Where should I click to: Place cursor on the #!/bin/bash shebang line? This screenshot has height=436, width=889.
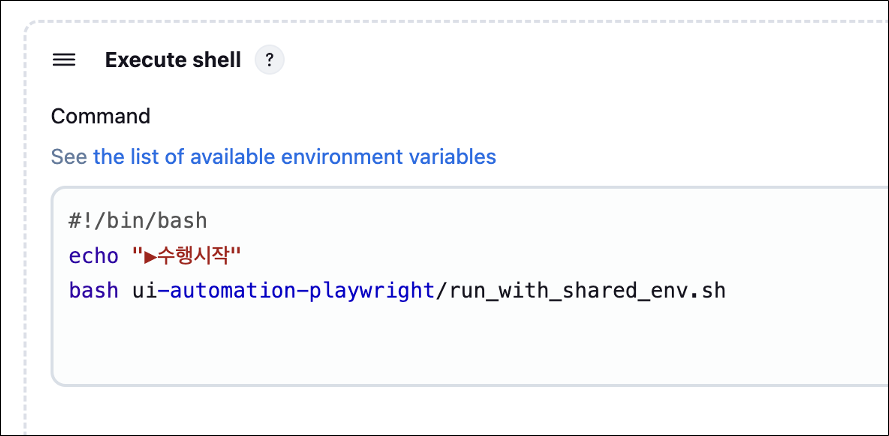(x=138, y=221)
